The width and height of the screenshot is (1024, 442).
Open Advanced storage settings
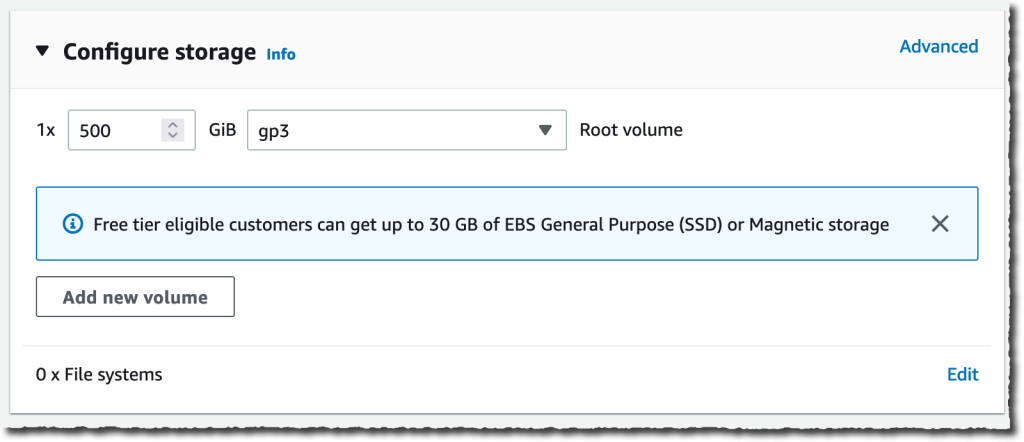pyautogui.click(x=938, y=46)
